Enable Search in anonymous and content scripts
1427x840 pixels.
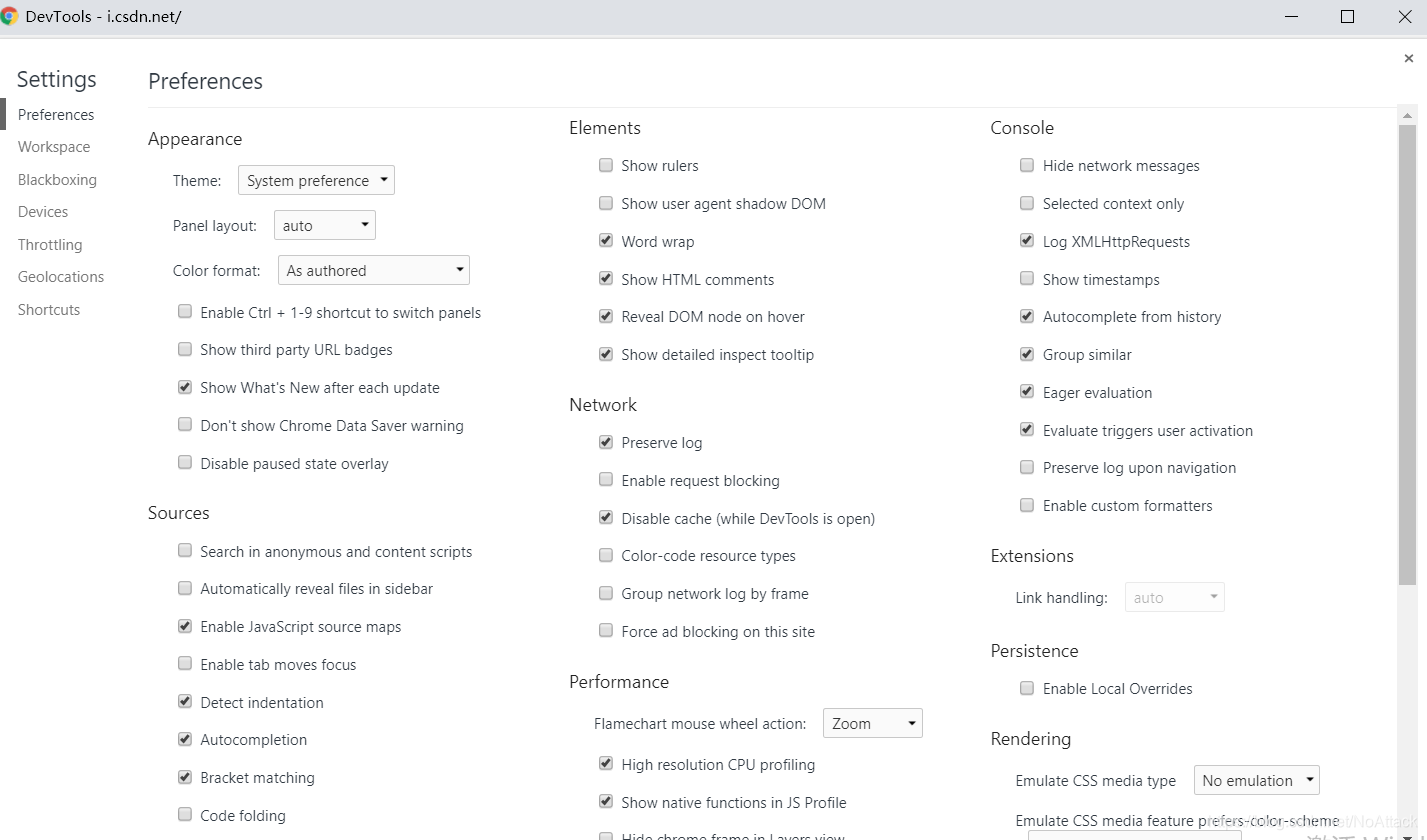coord(185,551)
